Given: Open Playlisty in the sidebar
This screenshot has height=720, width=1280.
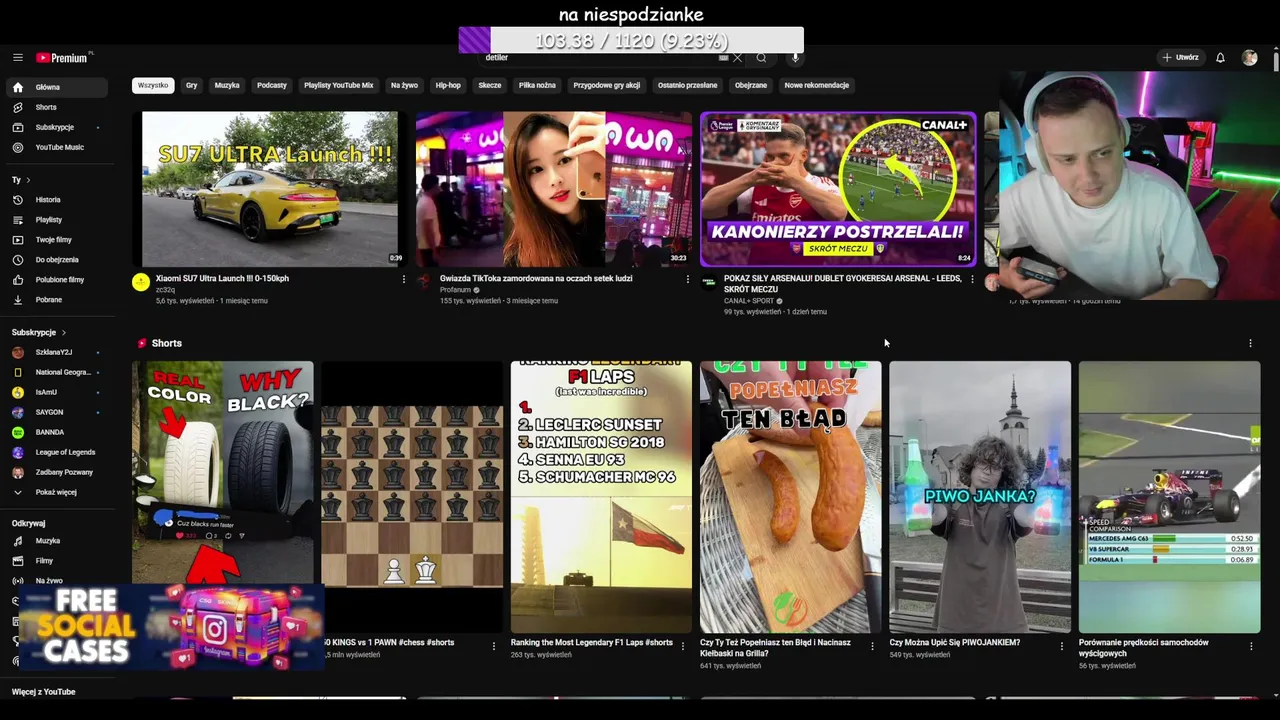Looking at the screenshot, I should coord(56,220).
